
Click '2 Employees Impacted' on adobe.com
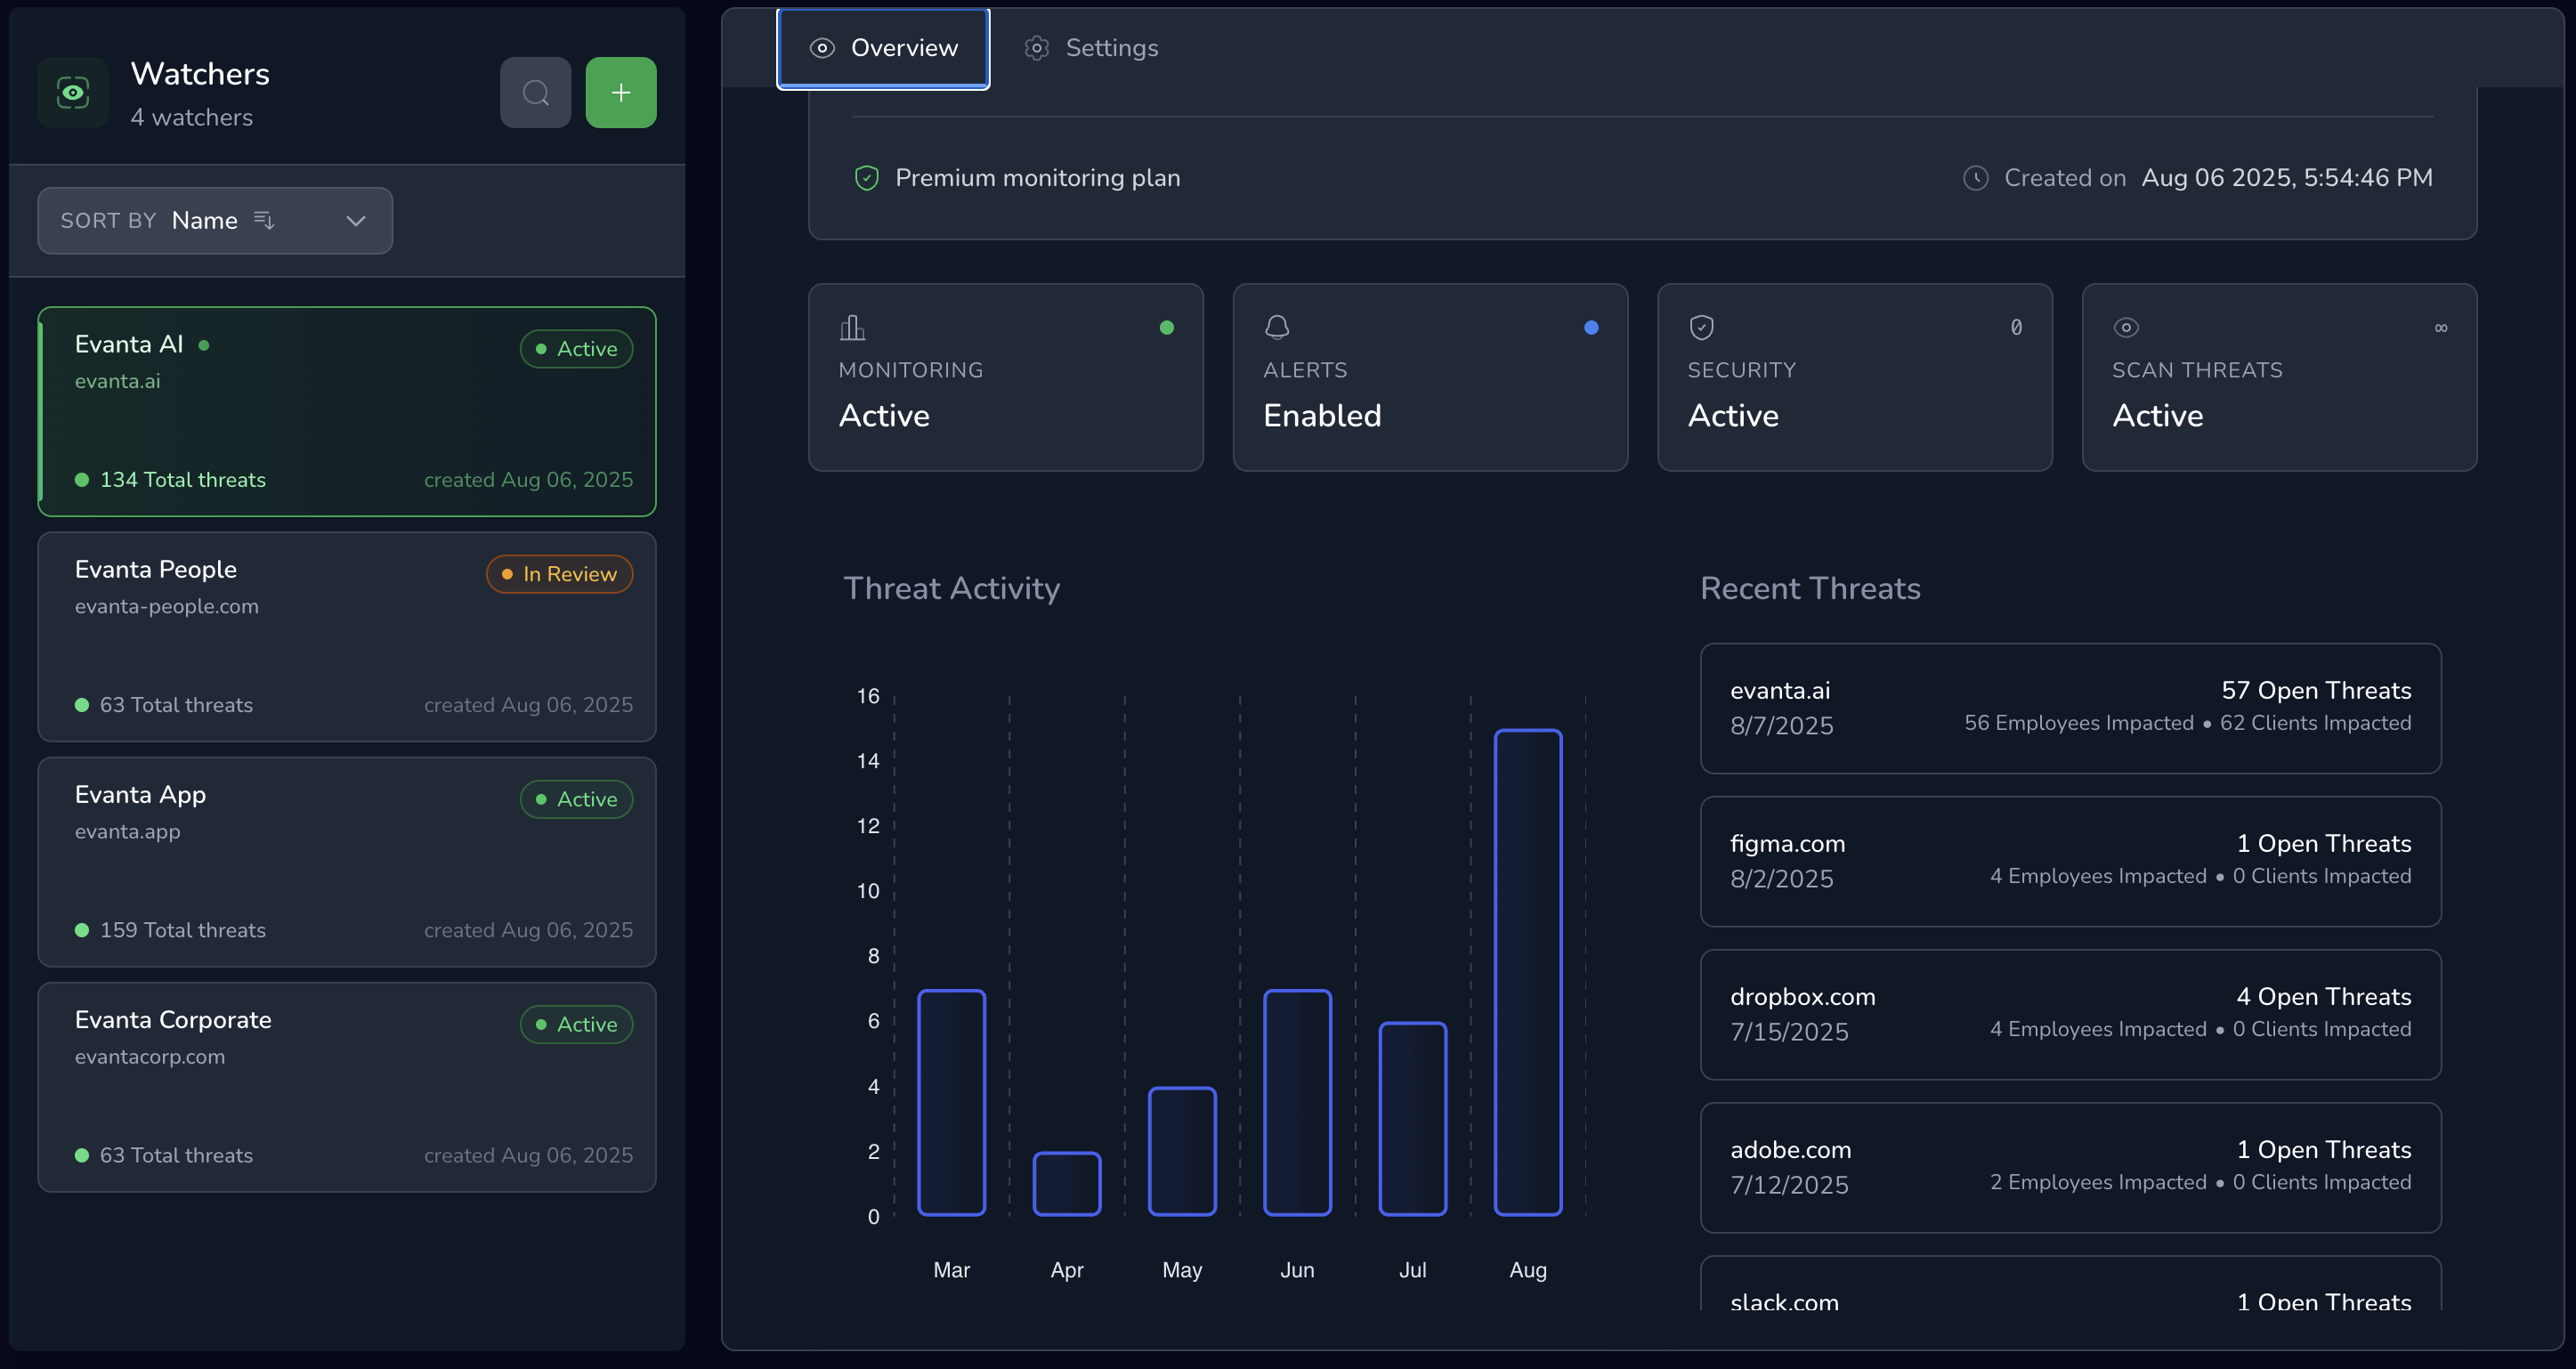pos(2098,1182)
